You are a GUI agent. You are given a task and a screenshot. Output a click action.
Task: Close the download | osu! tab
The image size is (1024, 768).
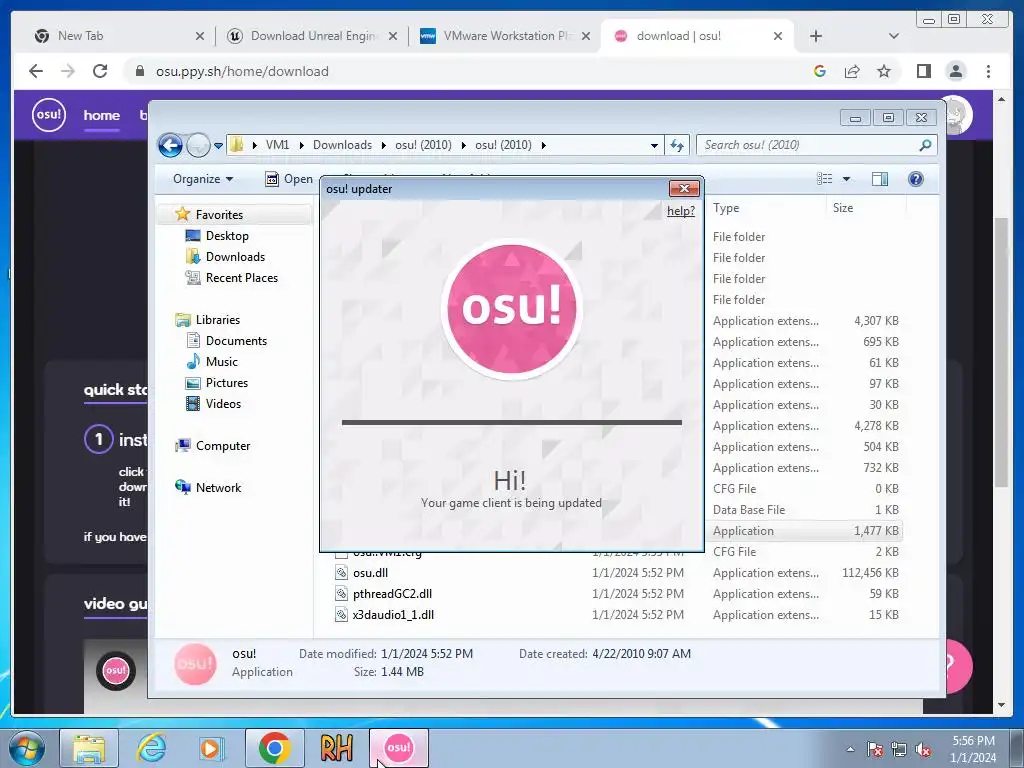click(777, 36)
